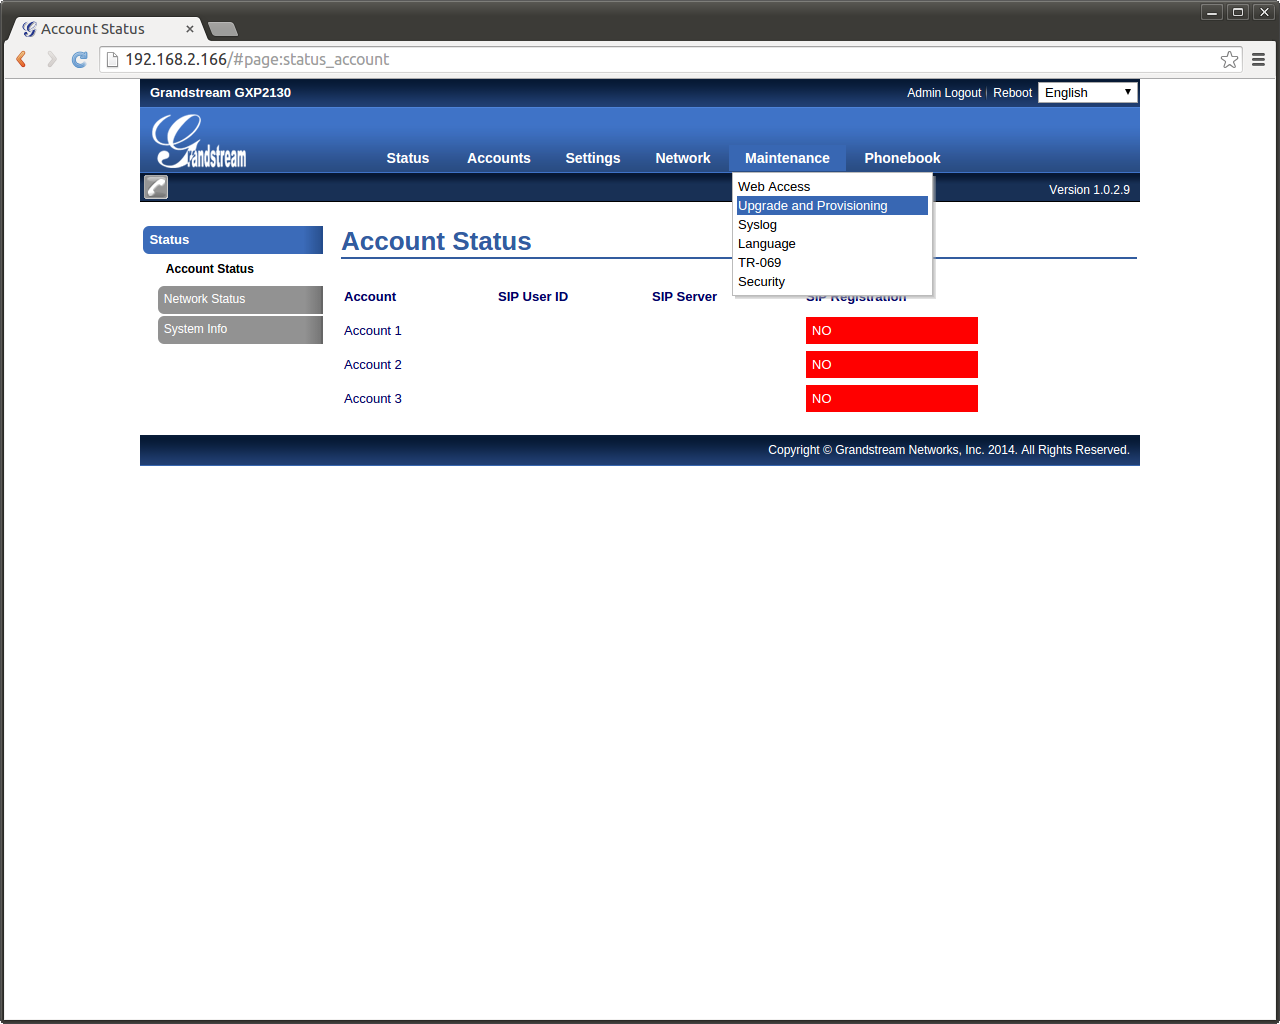Click the Reboot link
This screenshot has width=1280, height=1024.
tap(1012, 93)
